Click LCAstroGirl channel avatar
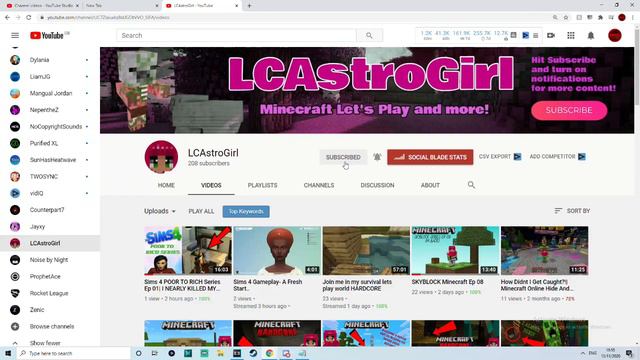 click(161, 157)
